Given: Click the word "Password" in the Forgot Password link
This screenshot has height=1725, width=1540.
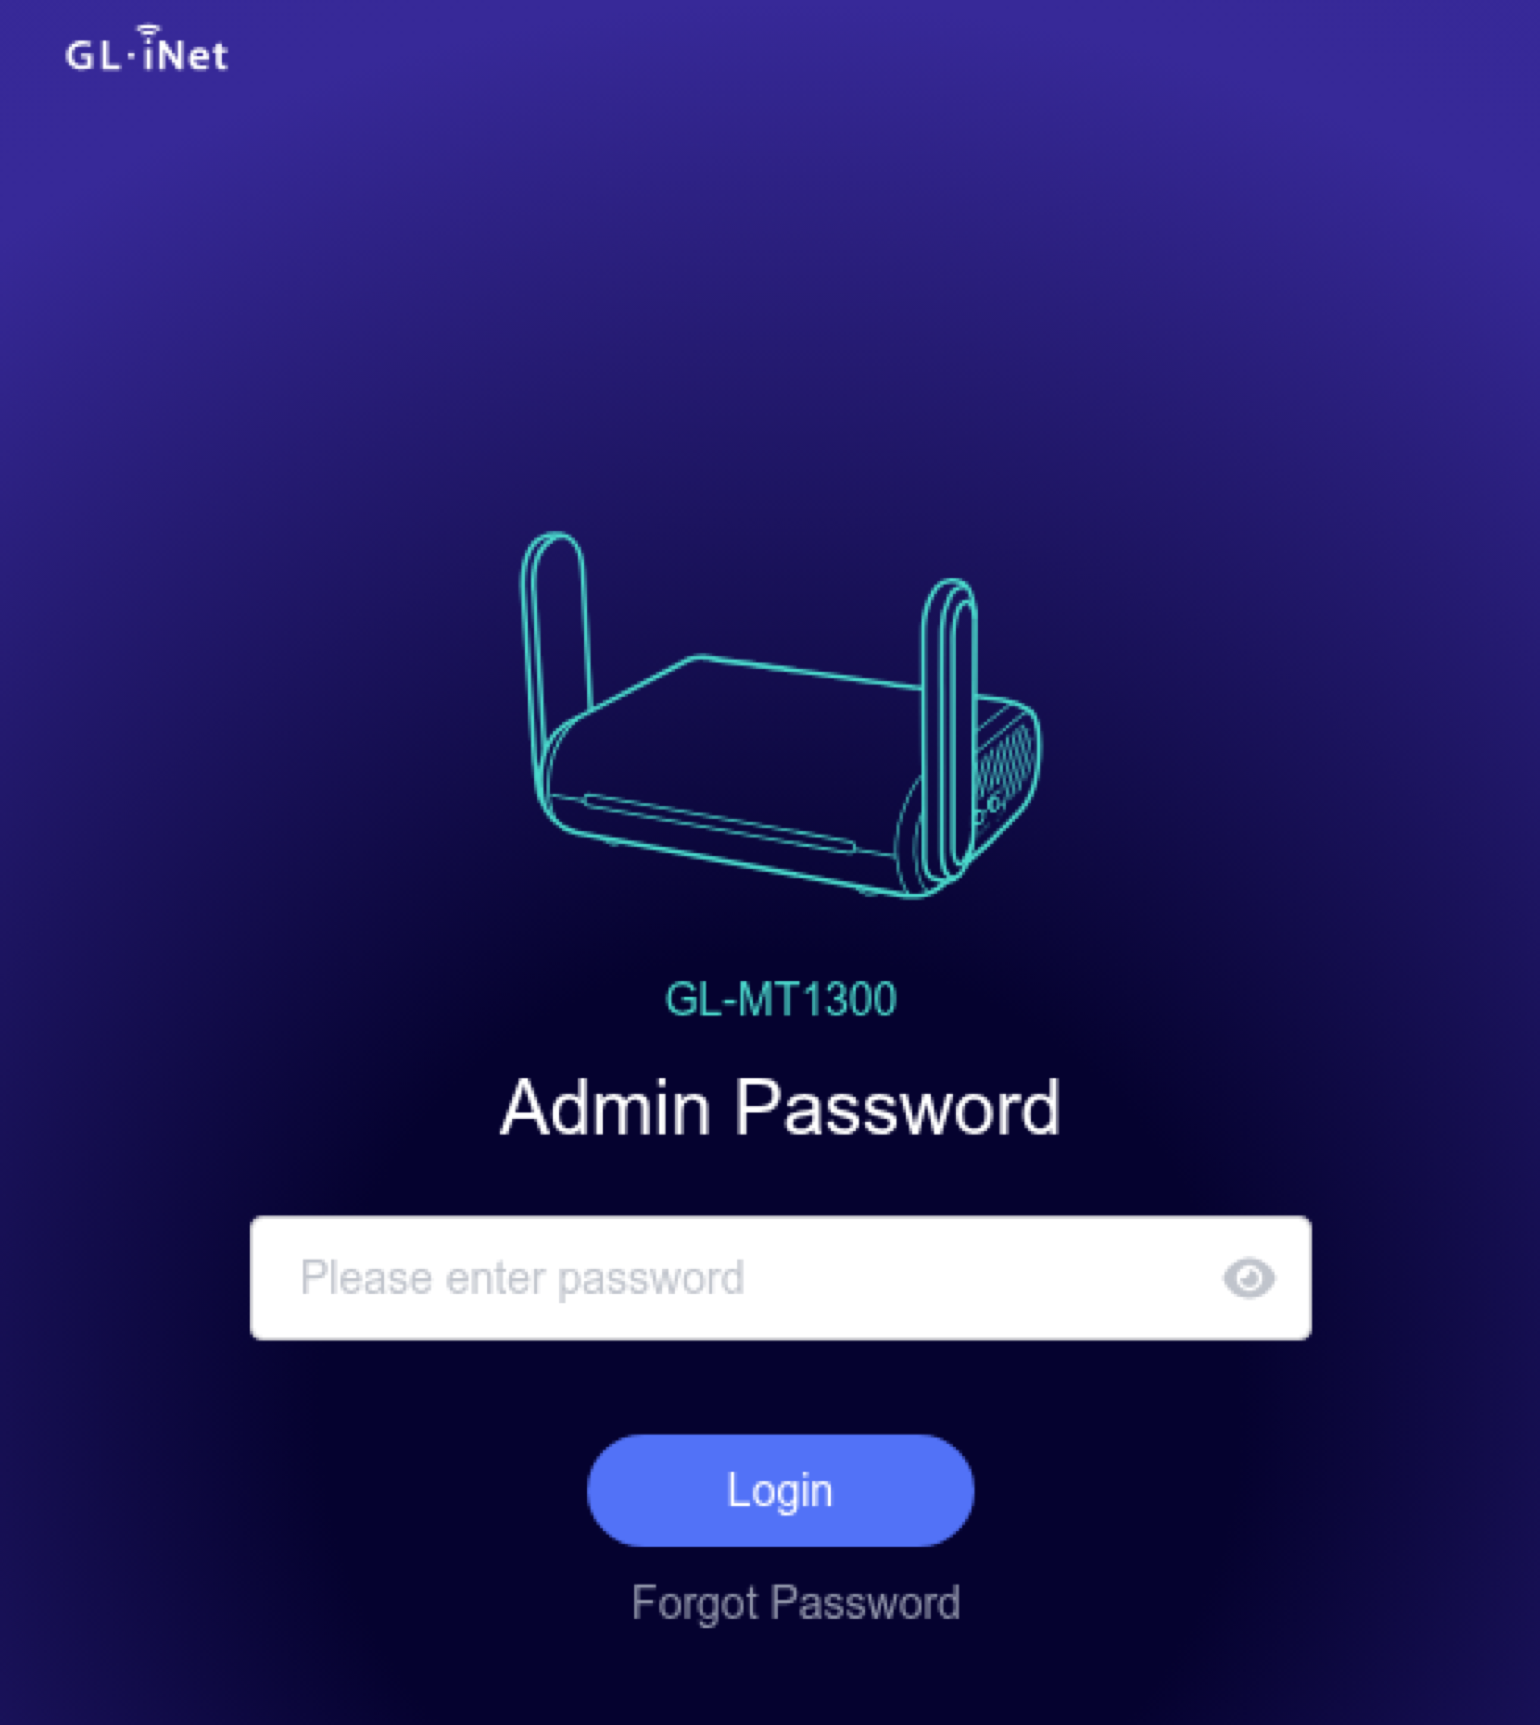Looking at the screenshot, I should (x=866, y=1603).
